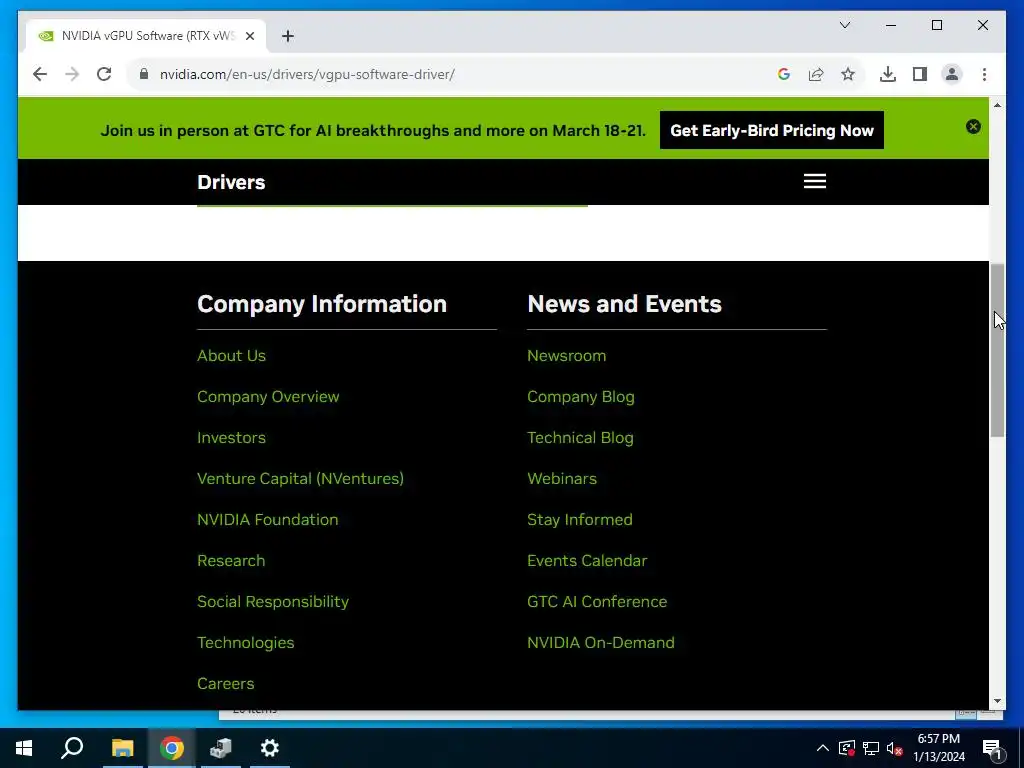The height and width of the screenshot is (768, 1024).
Task: Click the Chrome taskbar icon
Action: click(171, 748)
